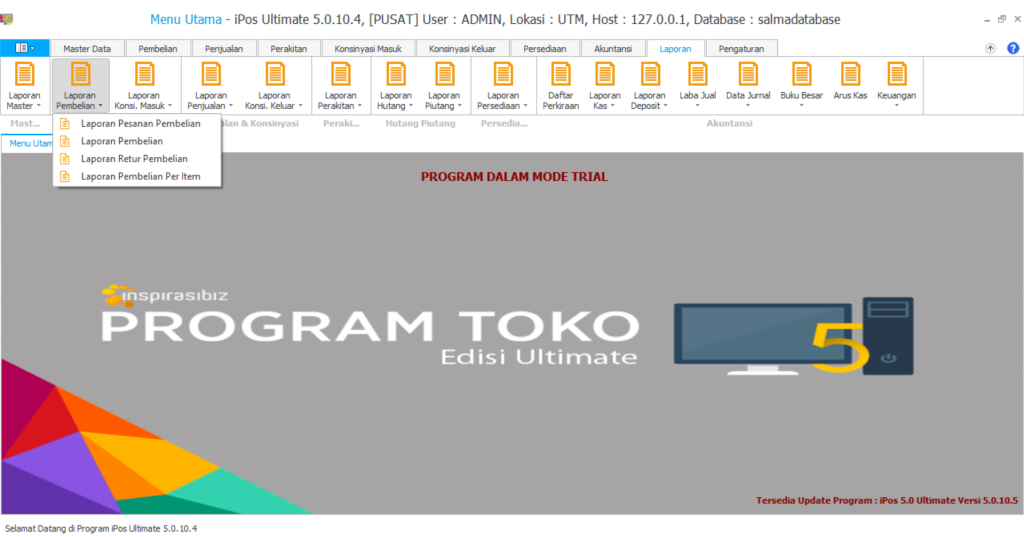Screen dimensions: 1024x537
Task: Open the Laba Jual report icon
Action: [697, 86]
